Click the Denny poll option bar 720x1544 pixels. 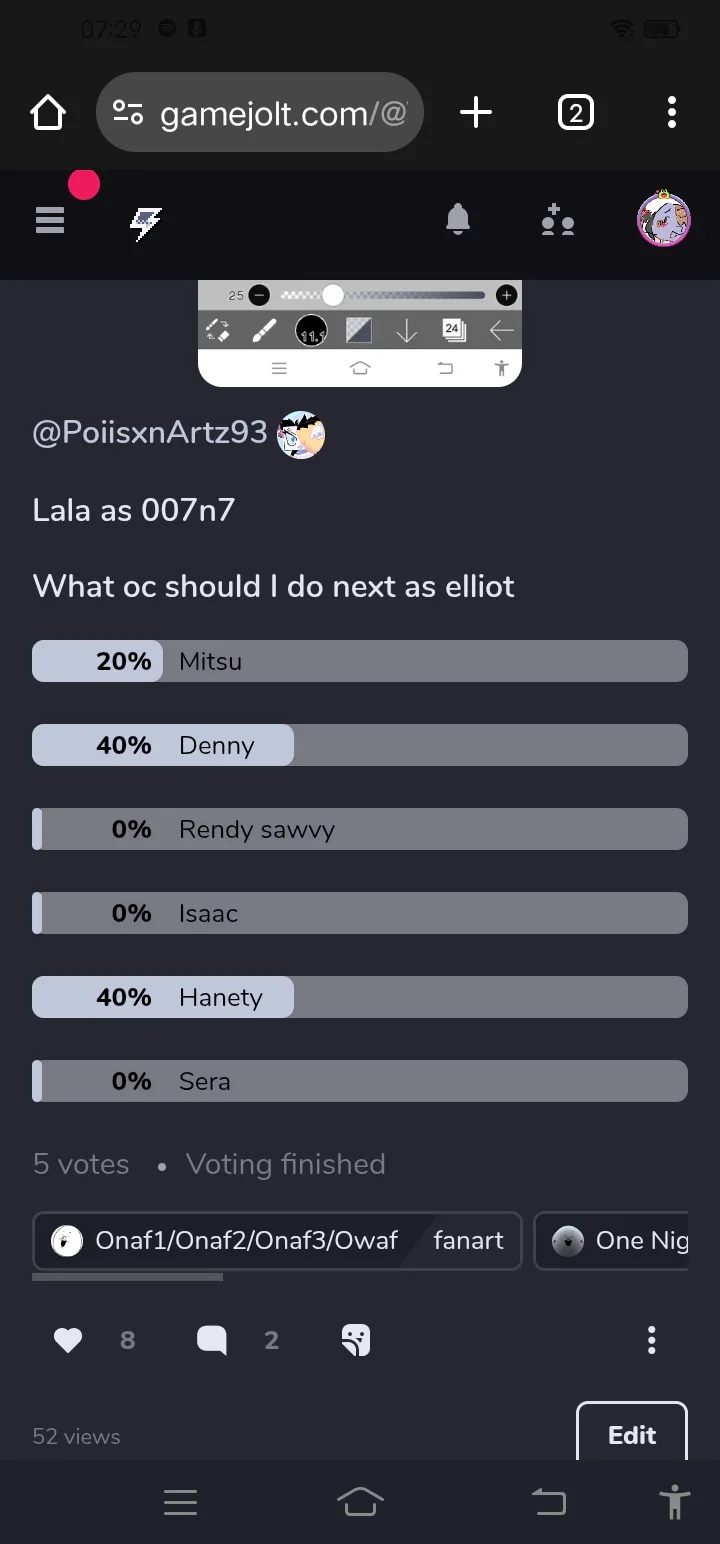(x=360, y=745)
